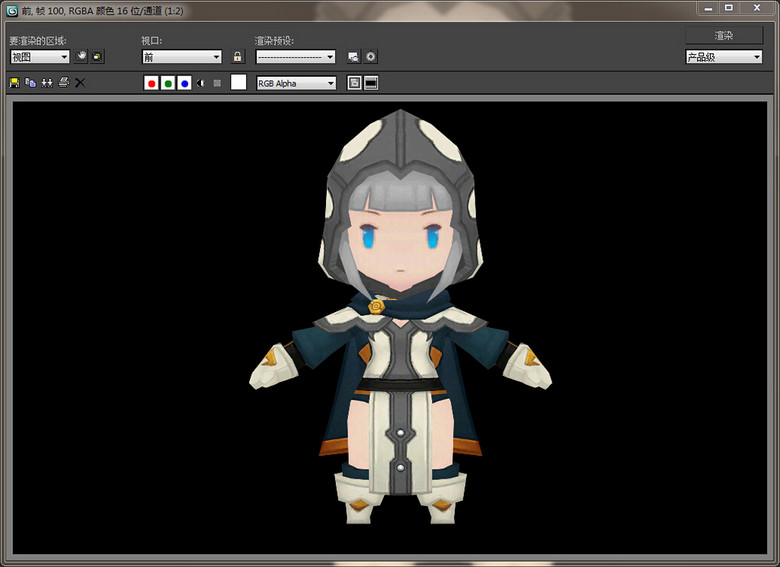Click the Print Image icon

[64, 82]
